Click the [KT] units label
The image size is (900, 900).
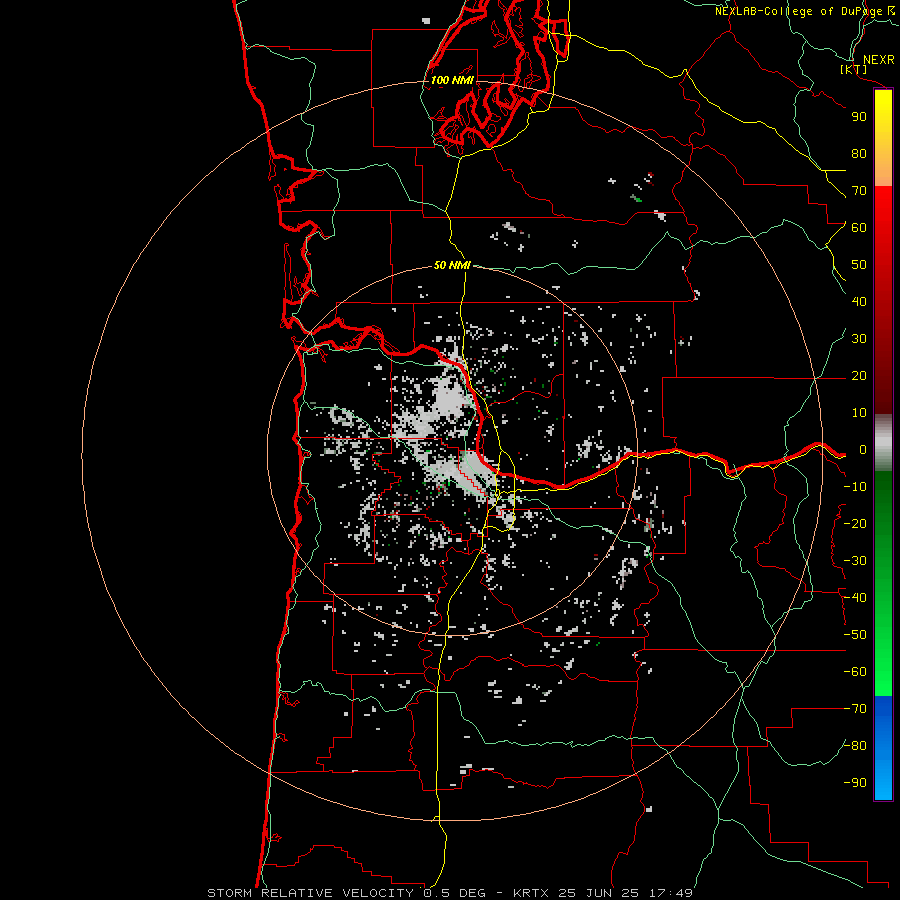(x=854, y=69)
